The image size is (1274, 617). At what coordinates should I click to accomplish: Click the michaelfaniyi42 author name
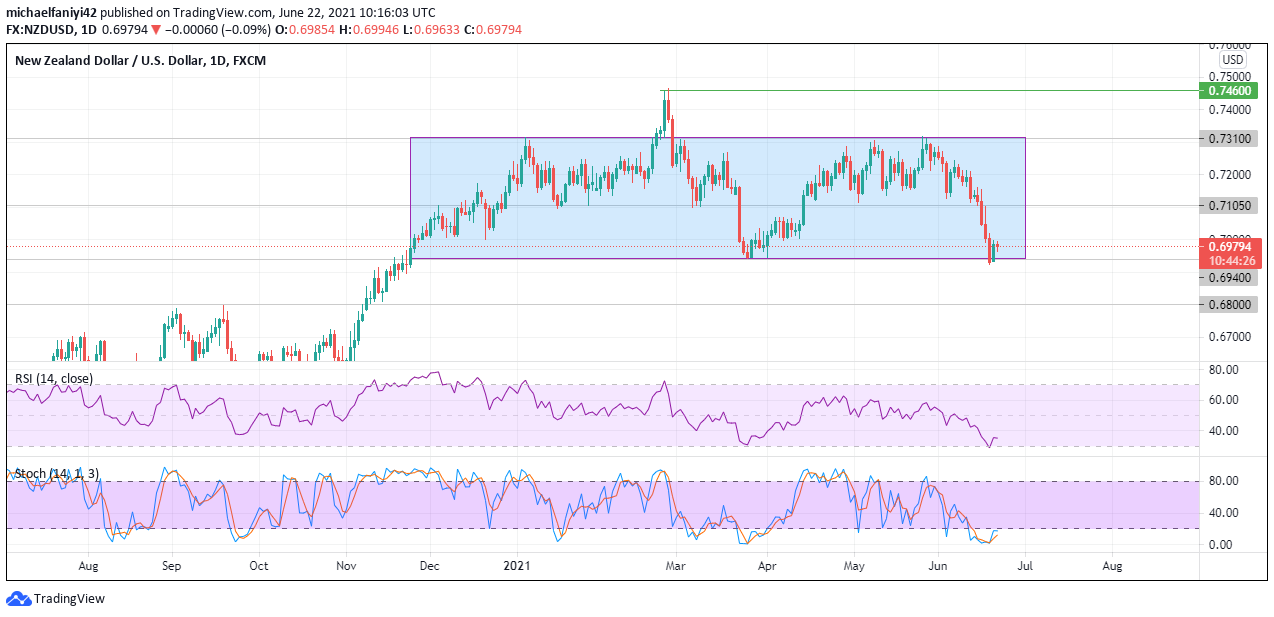point(51,13)
